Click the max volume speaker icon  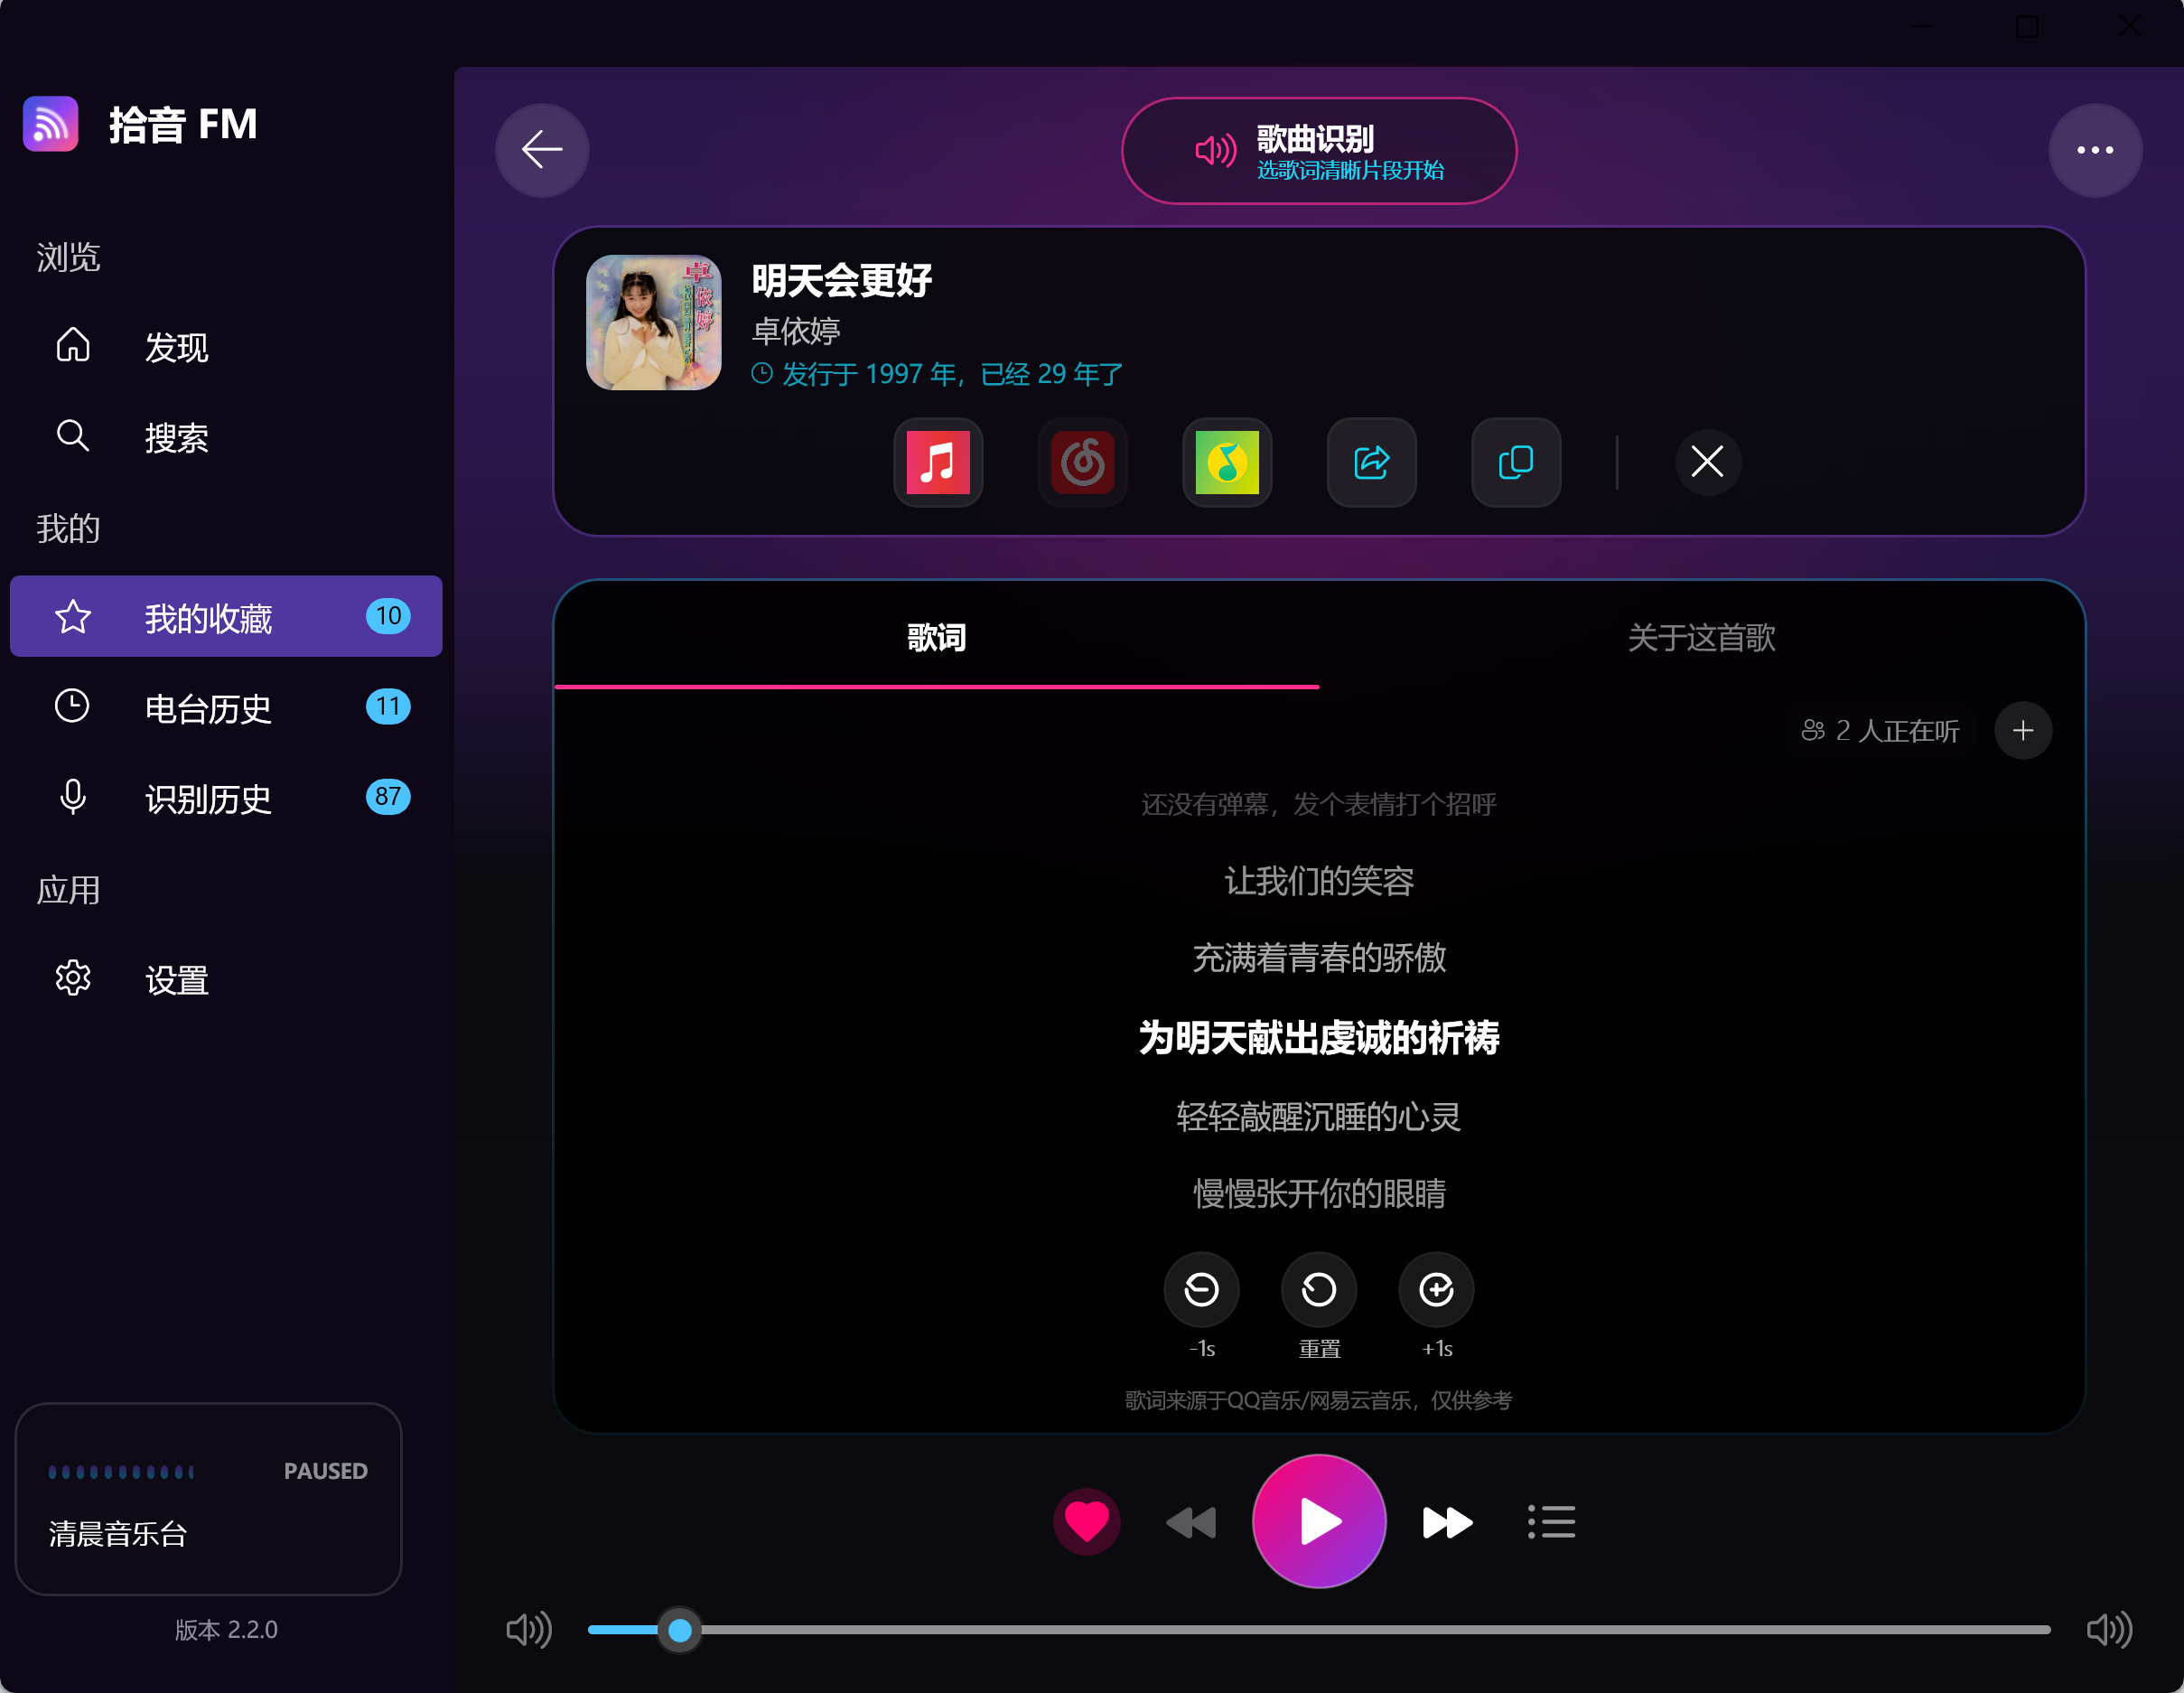[2109, 1630]
